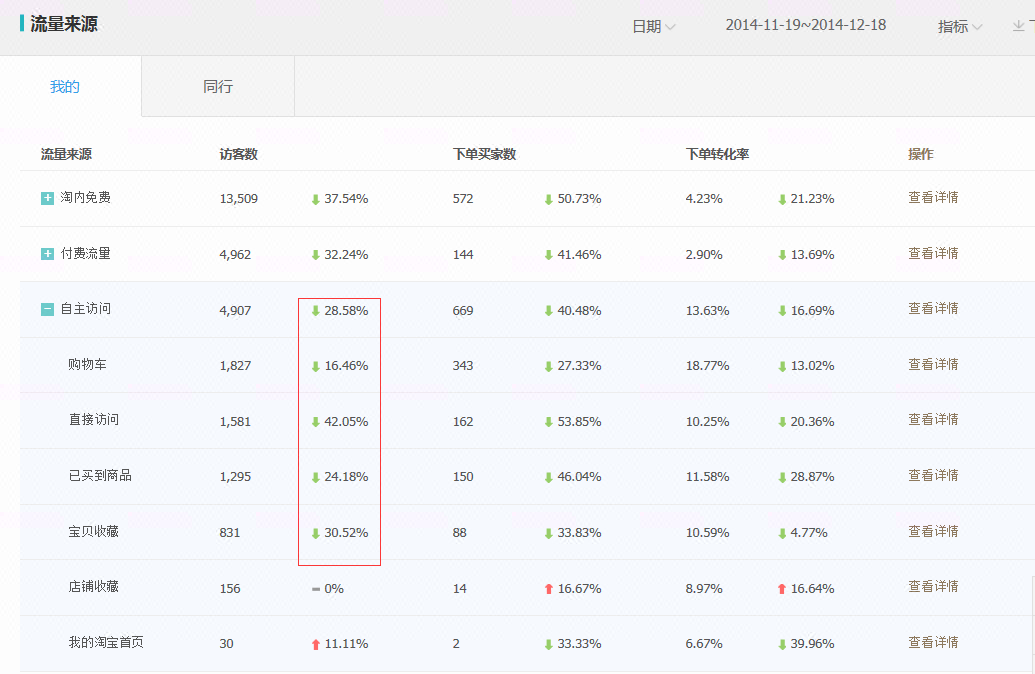
Task: Click the download icon at top right
Action: click(1019, 27)
